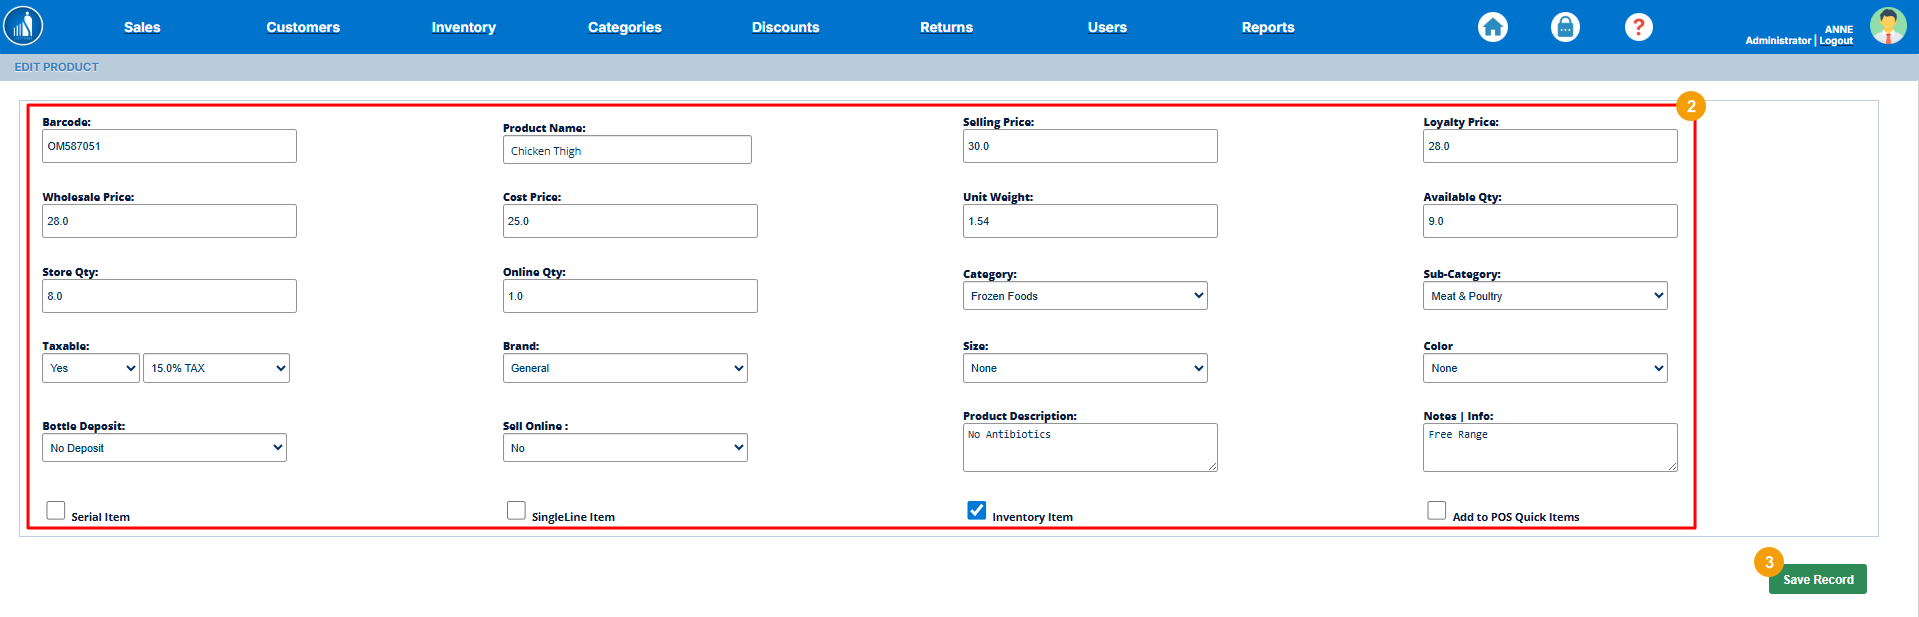
Task: Expand the Category dropdown showing Frozen Foods
Action: 1085,296
